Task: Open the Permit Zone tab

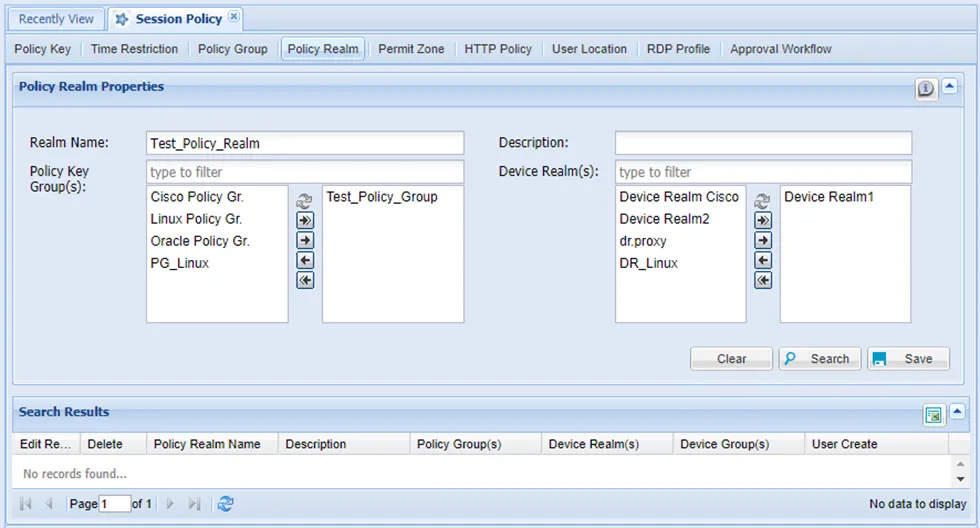Action: click(411, 49)
